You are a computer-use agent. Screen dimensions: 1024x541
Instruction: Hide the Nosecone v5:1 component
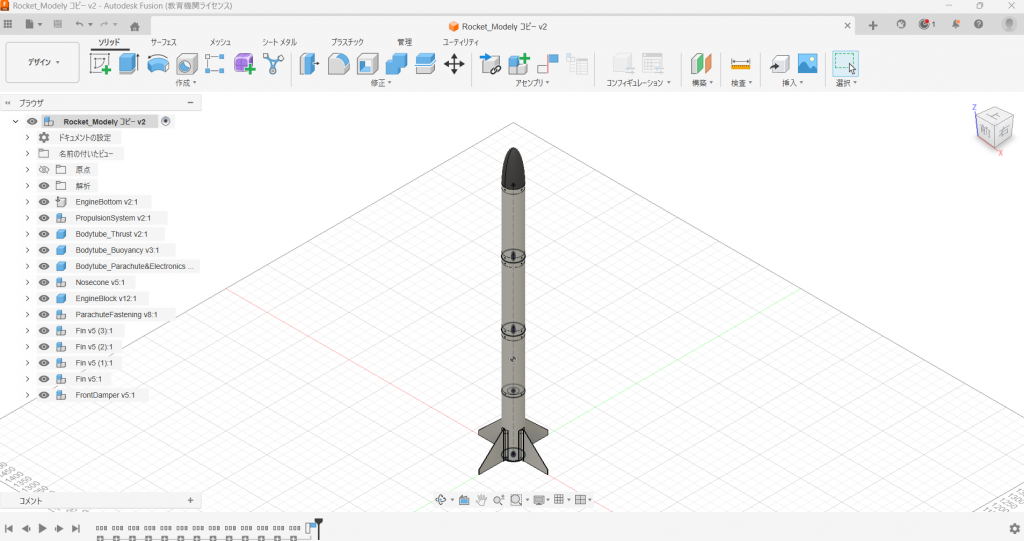click(44, 282)
